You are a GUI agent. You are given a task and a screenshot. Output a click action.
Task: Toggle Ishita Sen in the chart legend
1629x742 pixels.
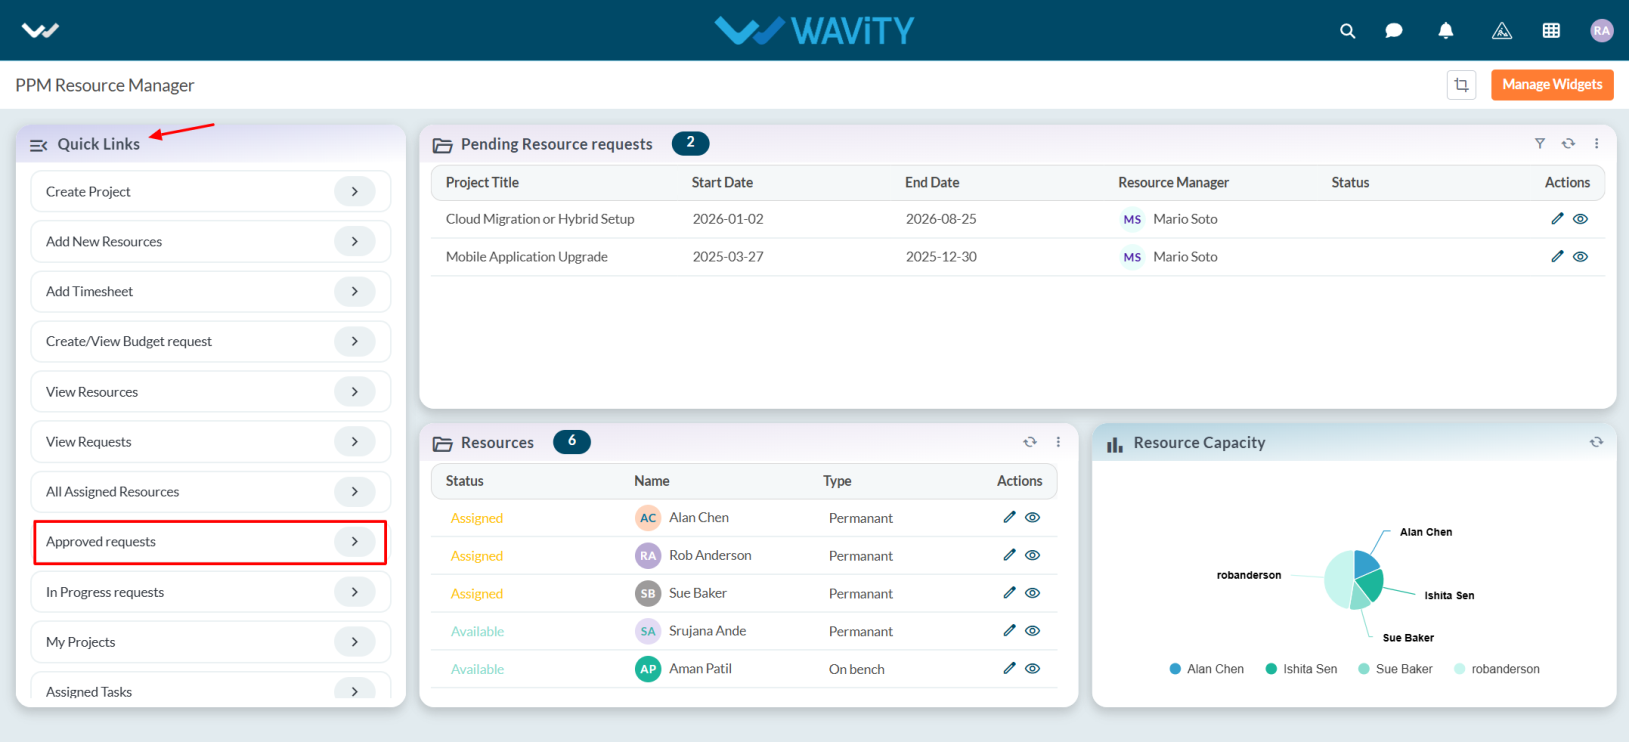(x=1301, y=669)
